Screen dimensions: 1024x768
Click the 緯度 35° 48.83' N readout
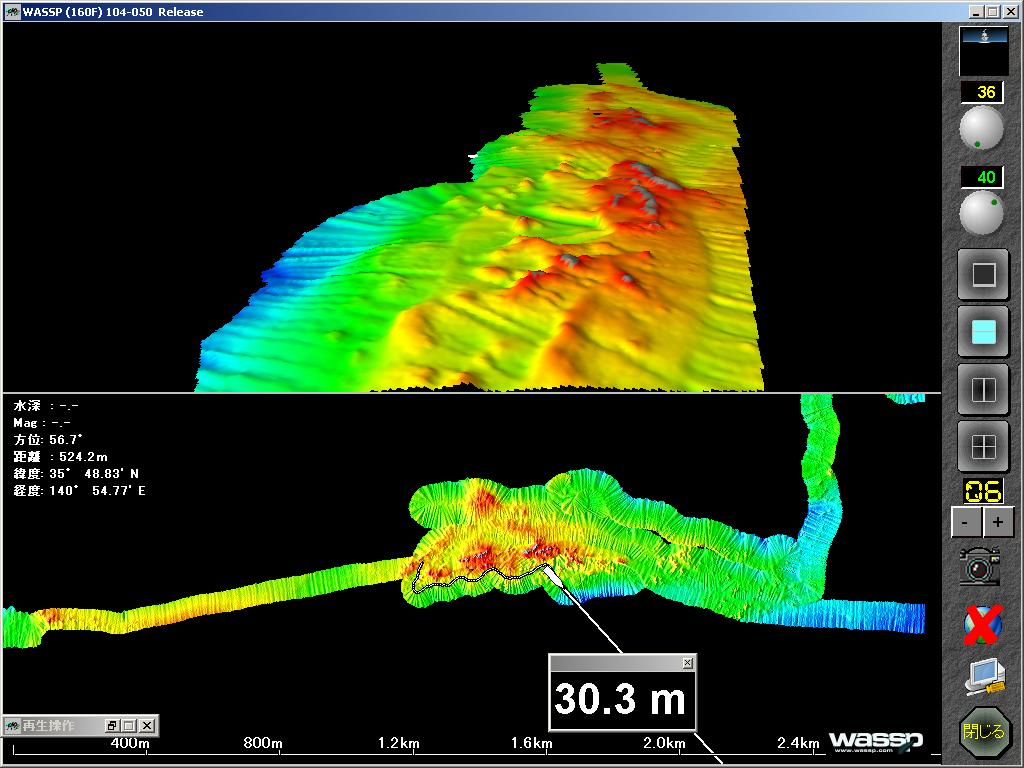point(76,473)
